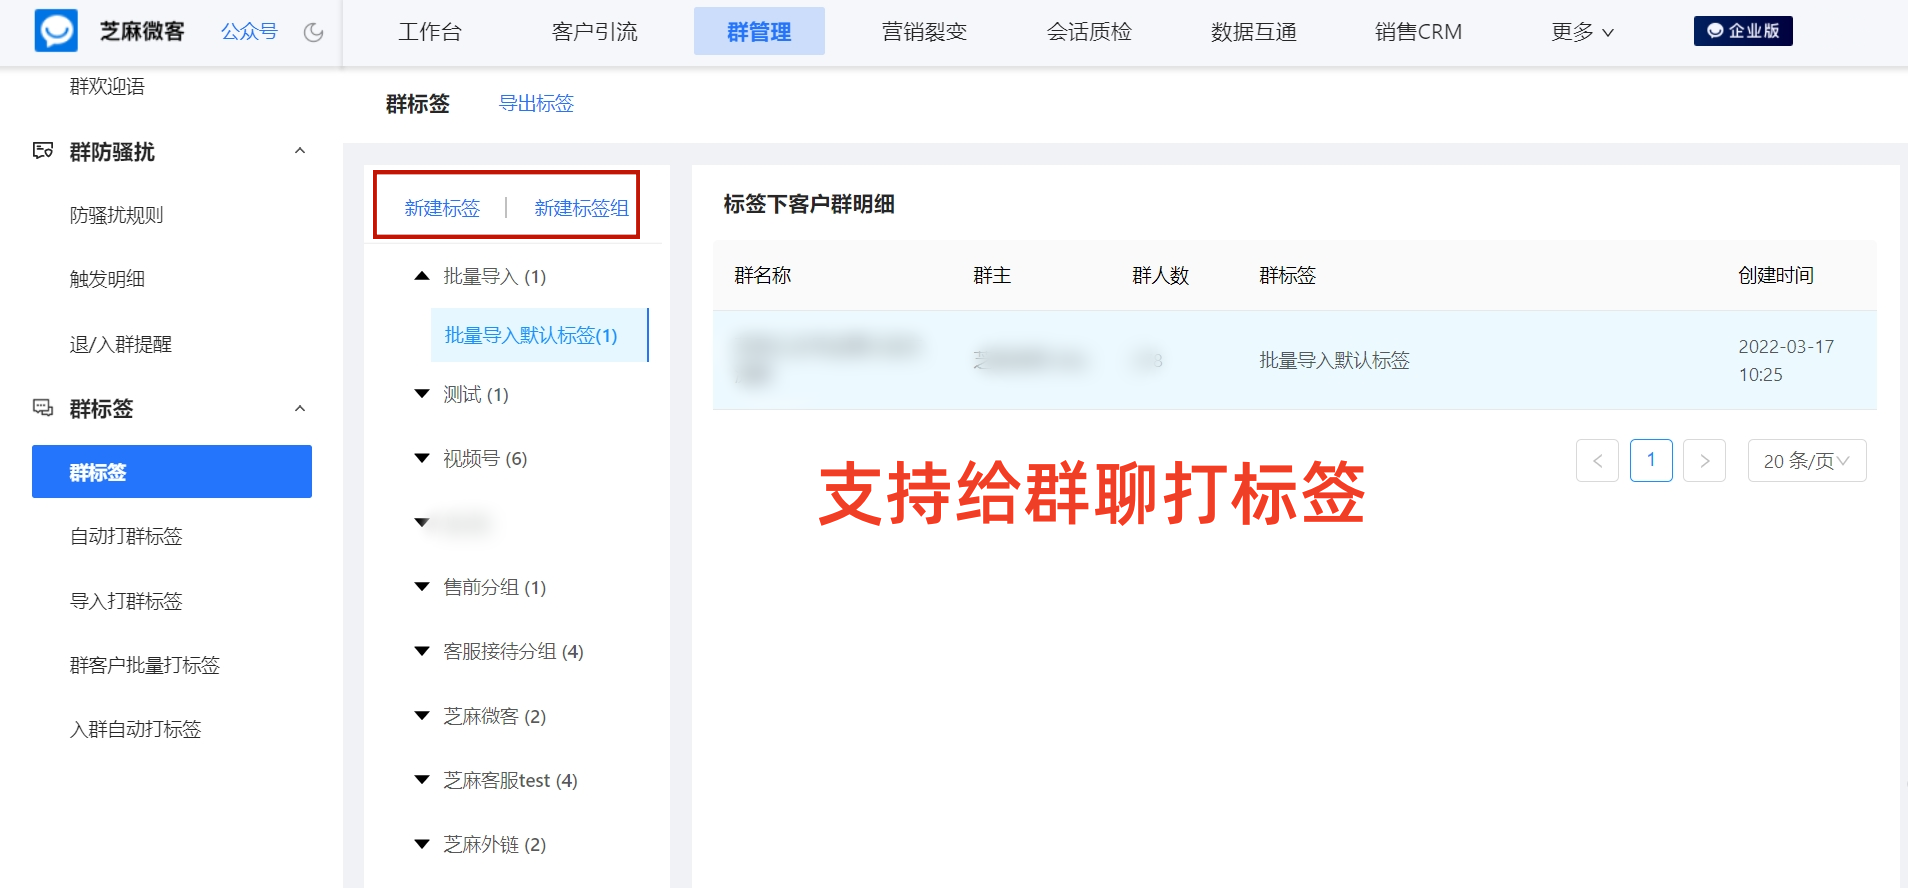Click the 群主 column header

click(992, 275)
